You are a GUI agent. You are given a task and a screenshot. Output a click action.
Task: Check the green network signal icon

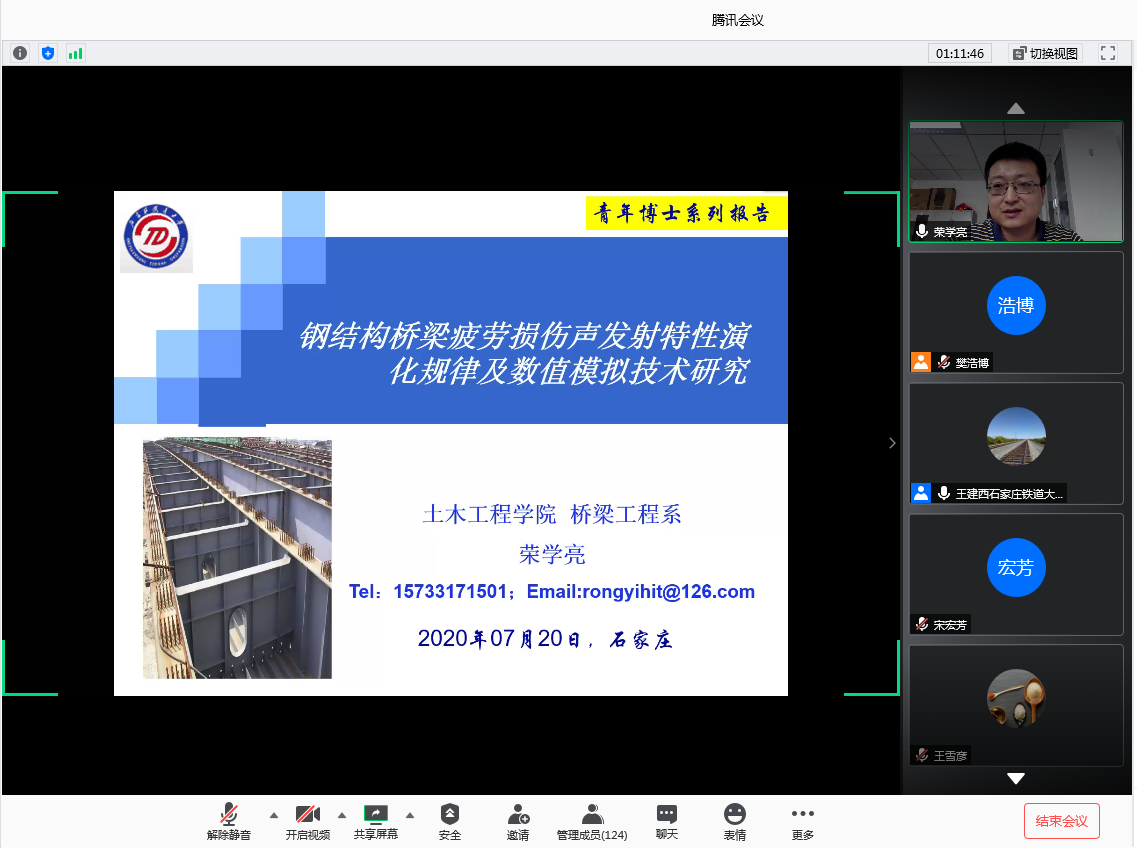tap(75, 53)
